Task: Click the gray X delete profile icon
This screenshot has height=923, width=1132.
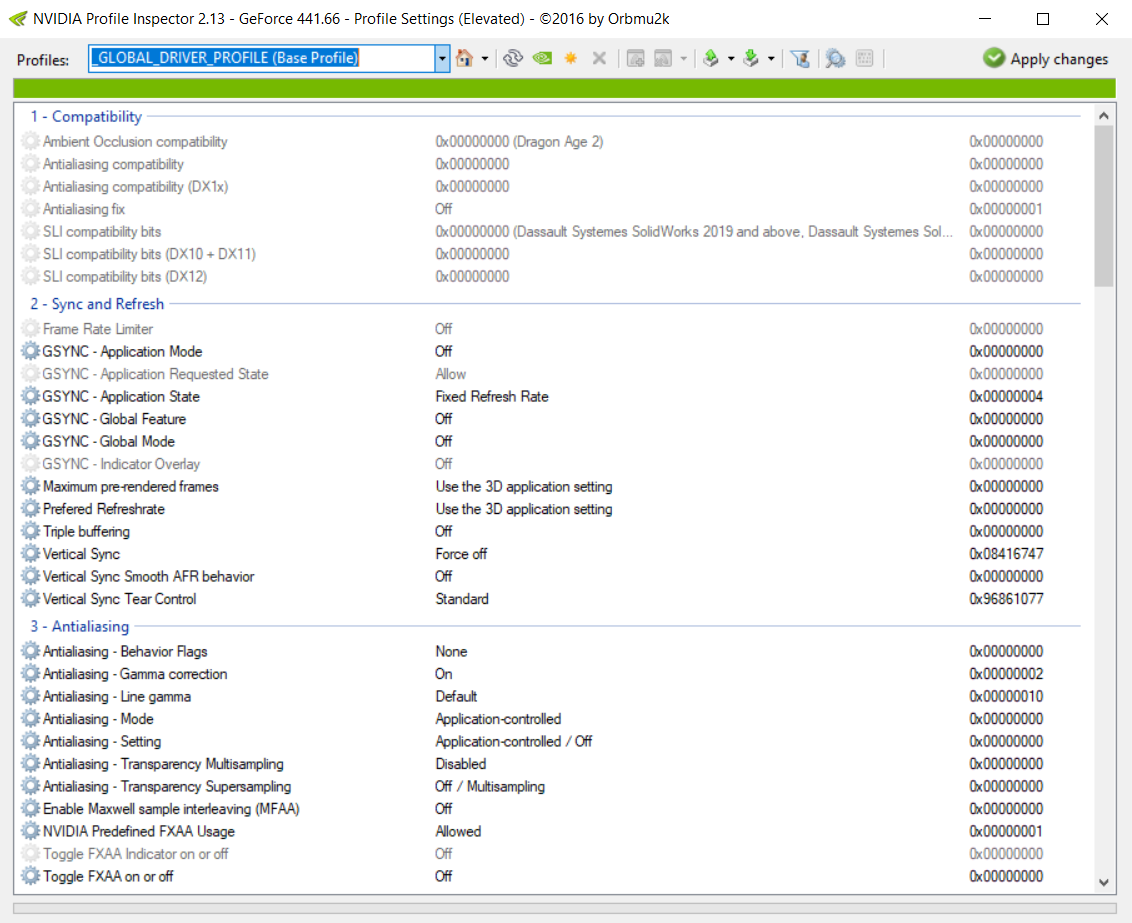Action: coord(599,58)
